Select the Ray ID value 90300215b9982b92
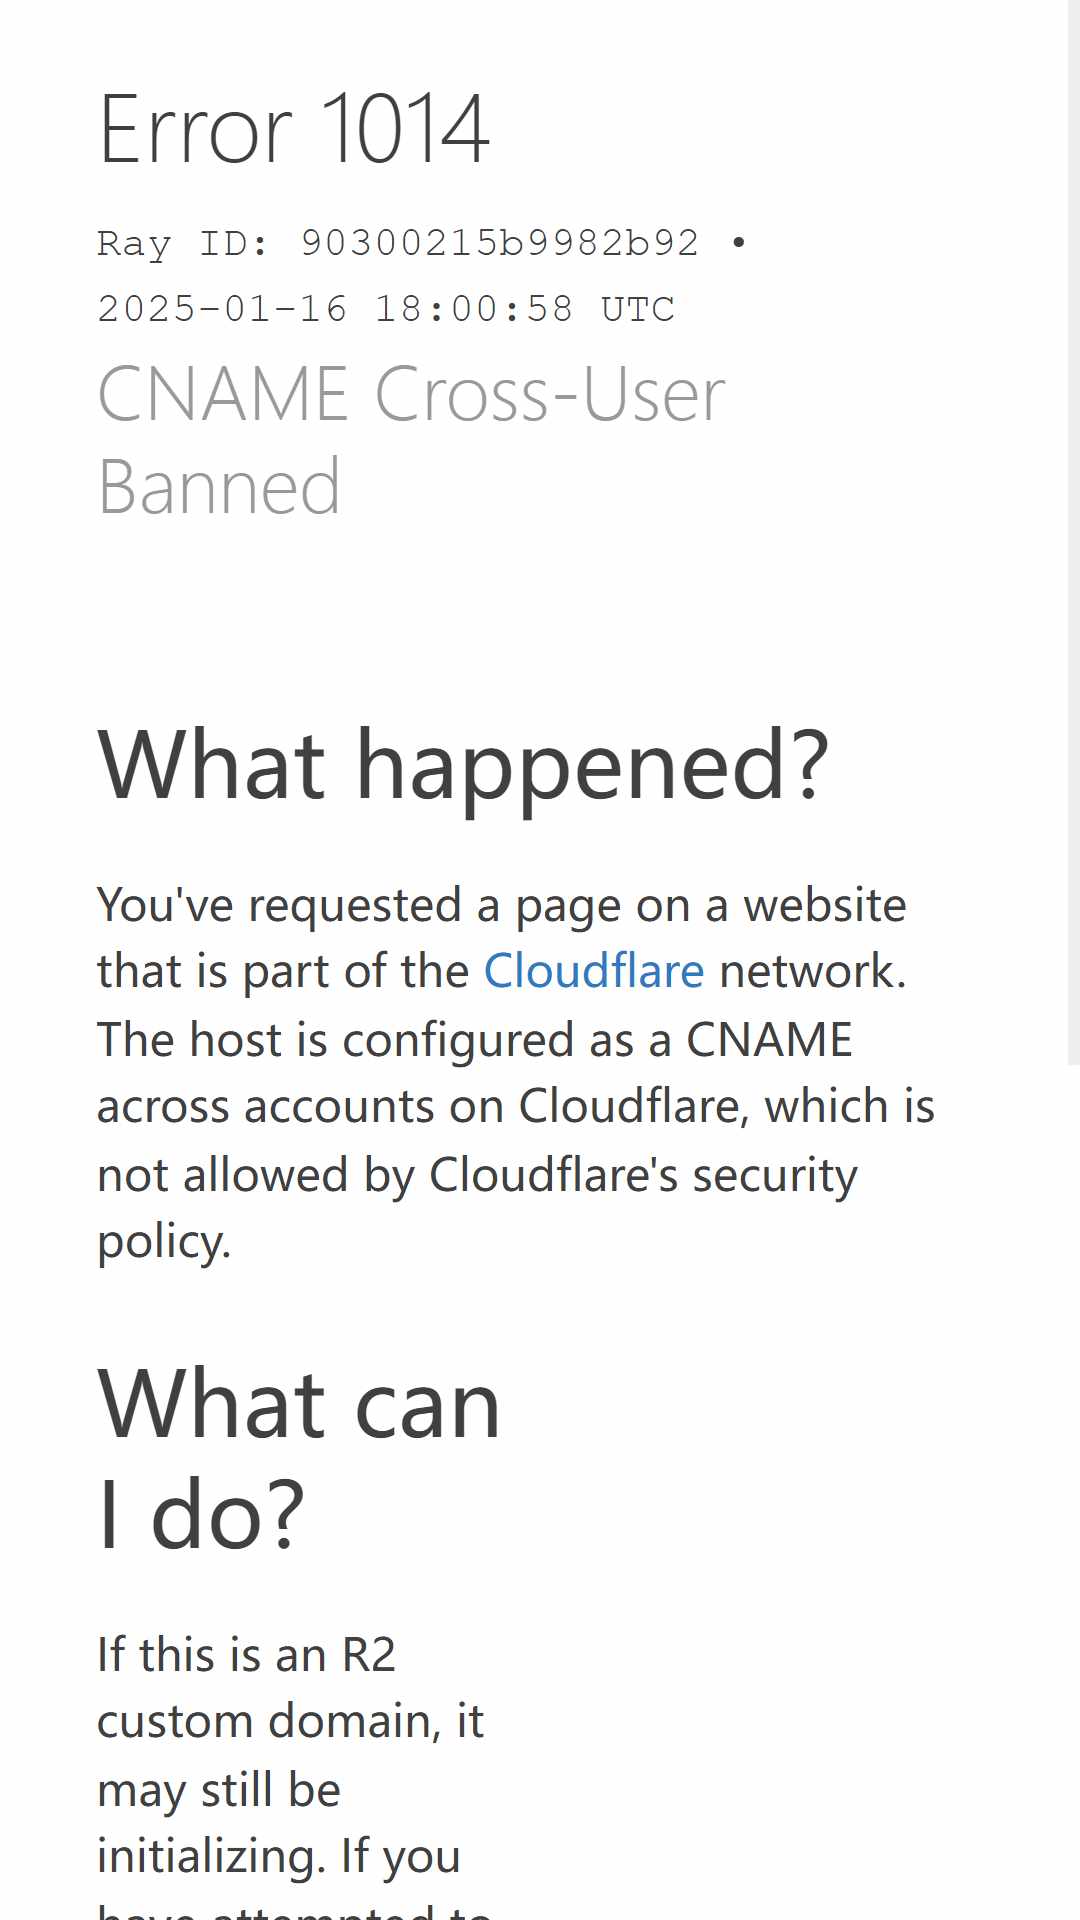 coord(499,243)
